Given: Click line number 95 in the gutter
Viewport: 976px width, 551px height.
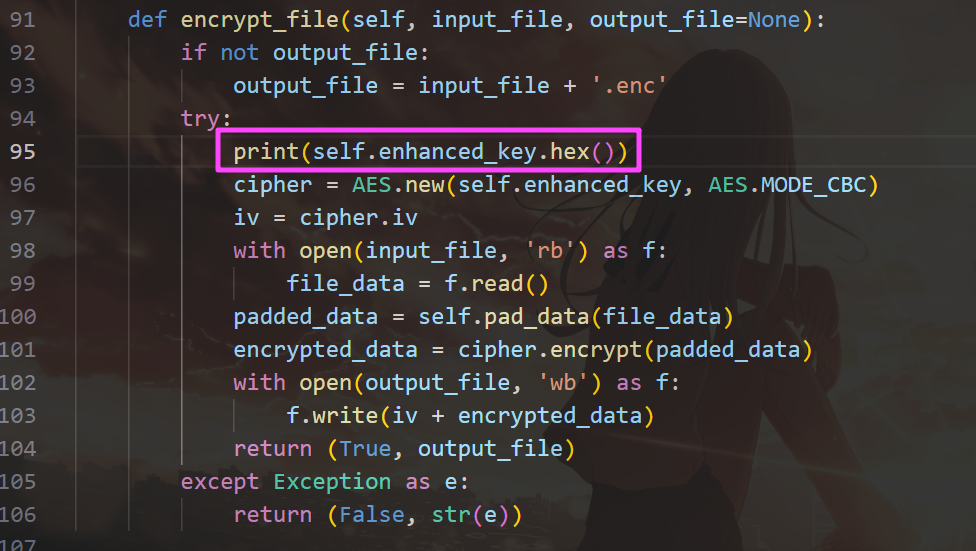Looking at the screenshot, I should 22,151.
